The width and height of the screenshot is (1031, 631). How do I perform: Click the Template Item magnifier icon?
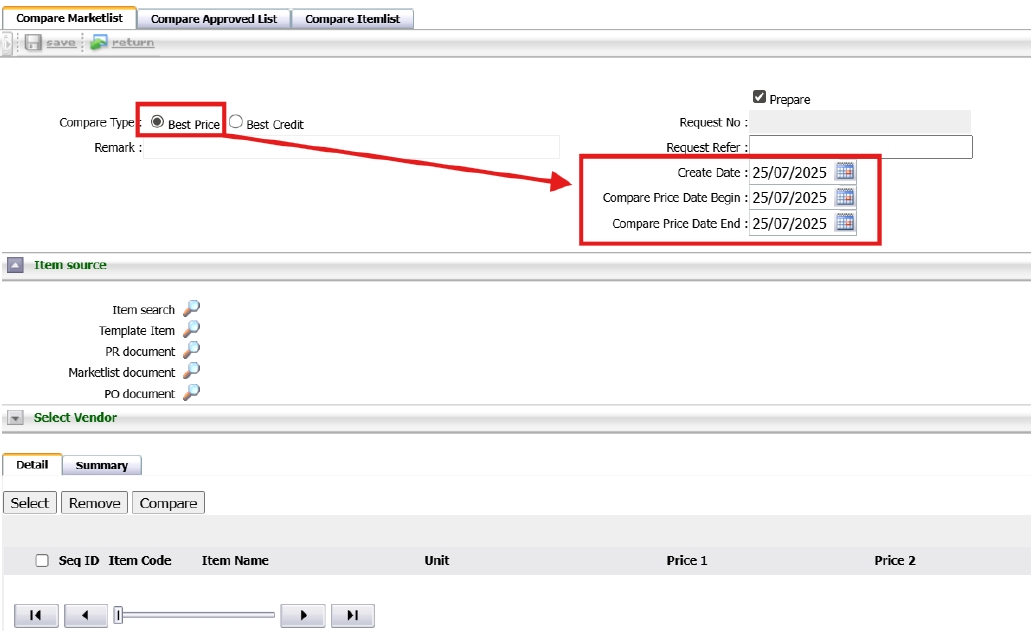(191, 329)
